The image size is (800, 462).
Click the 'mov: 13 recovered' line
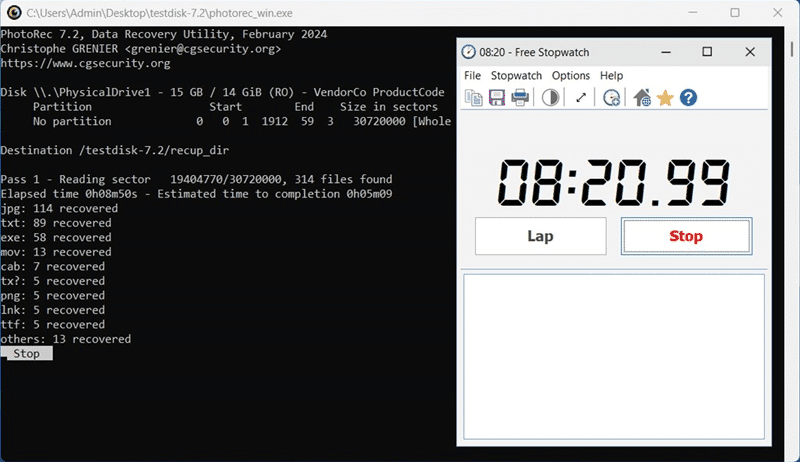point(56,252)
